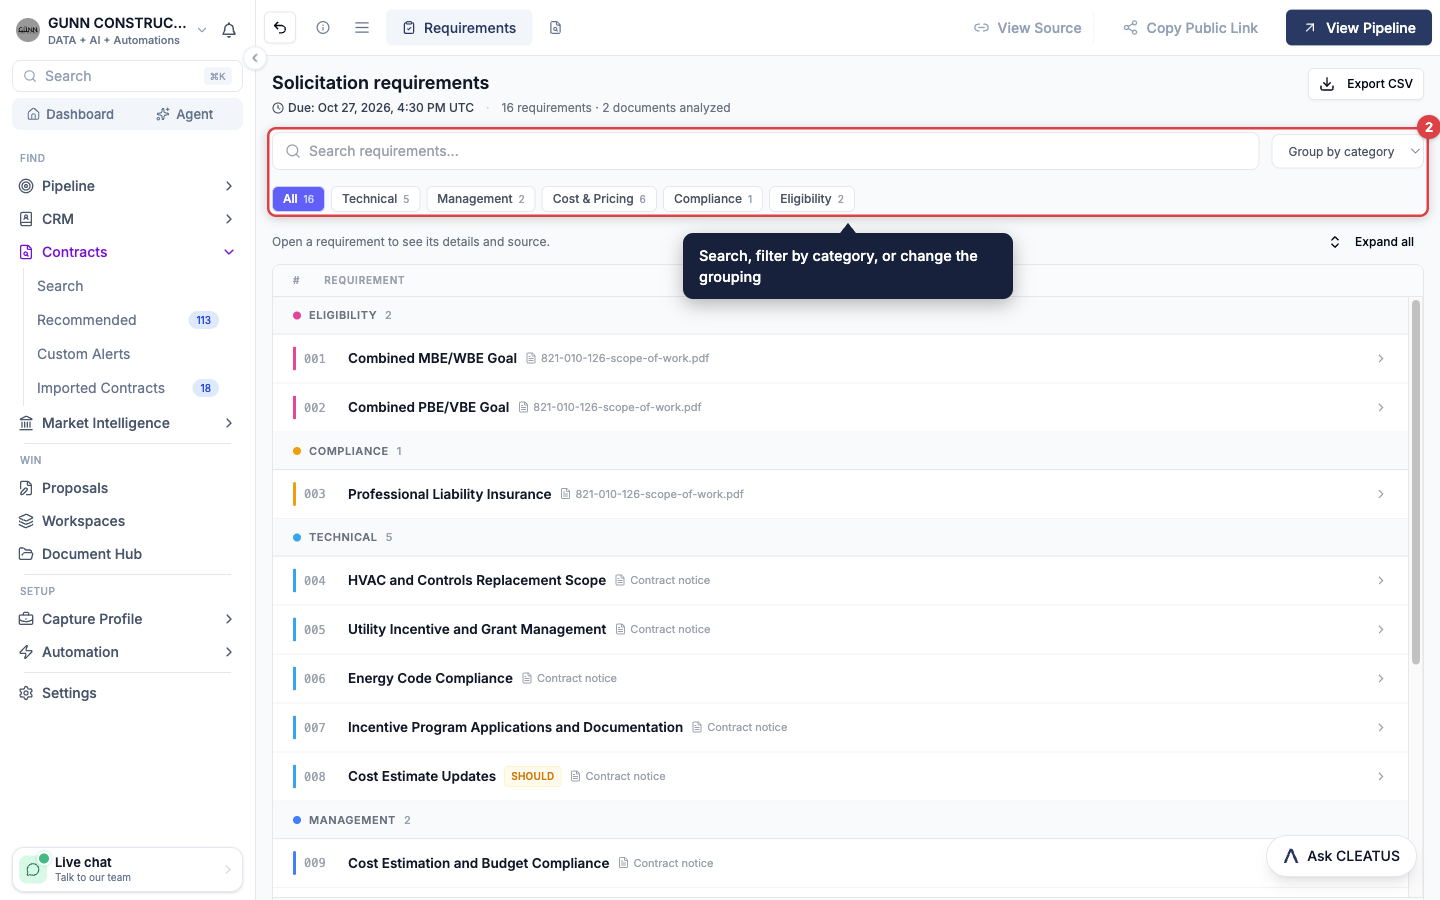Image resolution: width=1440 pixels, height=900 pixels.
Task: Open the Combined PBE/VBE Goal requirement
Action: [x=840, y=407]
